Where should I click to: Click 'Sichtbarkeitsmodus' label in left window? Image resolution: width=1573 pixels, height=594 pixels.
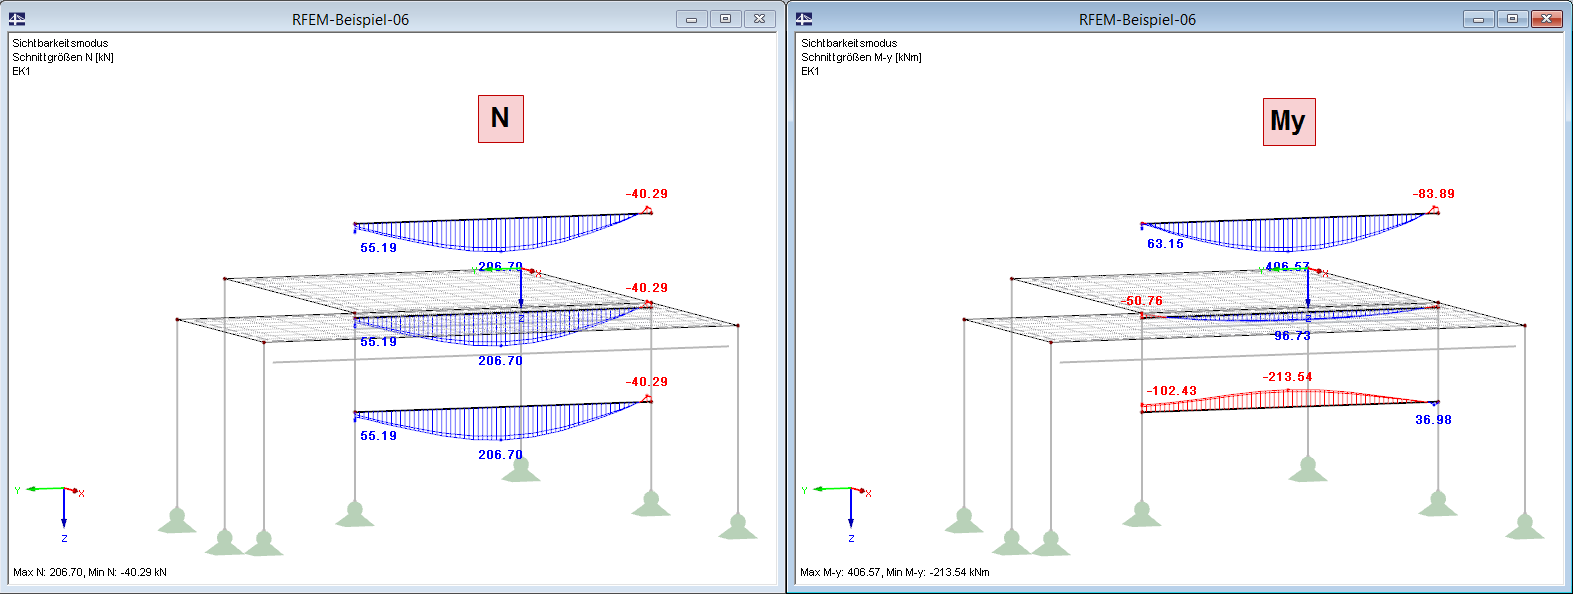60,43
